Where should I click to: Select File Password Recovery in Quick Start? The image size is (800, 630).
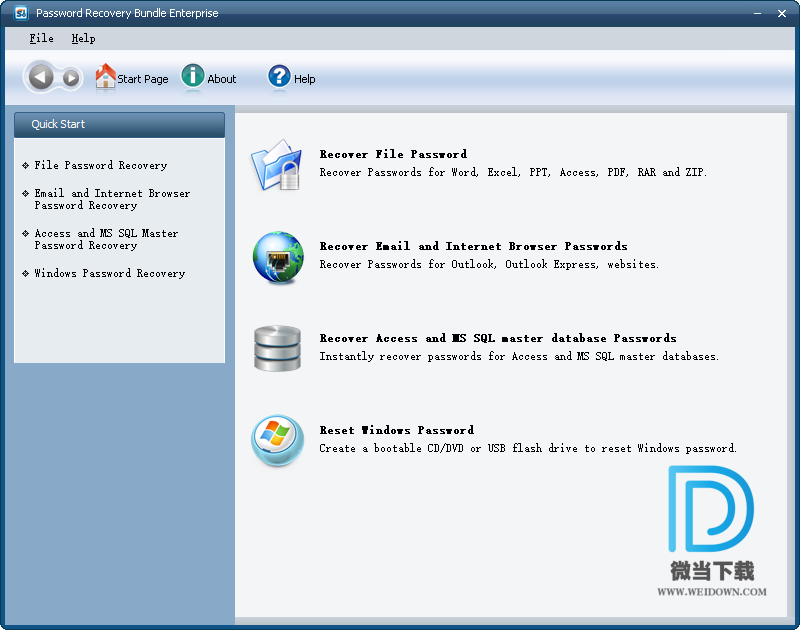coord(101,165)
